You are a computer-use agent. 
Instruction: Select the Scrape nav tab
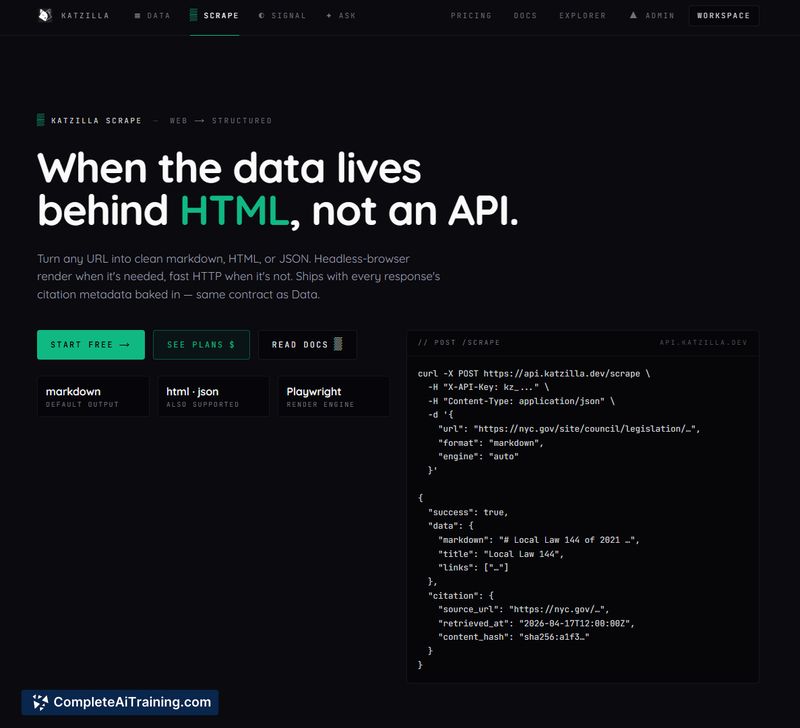coord(214,16)
